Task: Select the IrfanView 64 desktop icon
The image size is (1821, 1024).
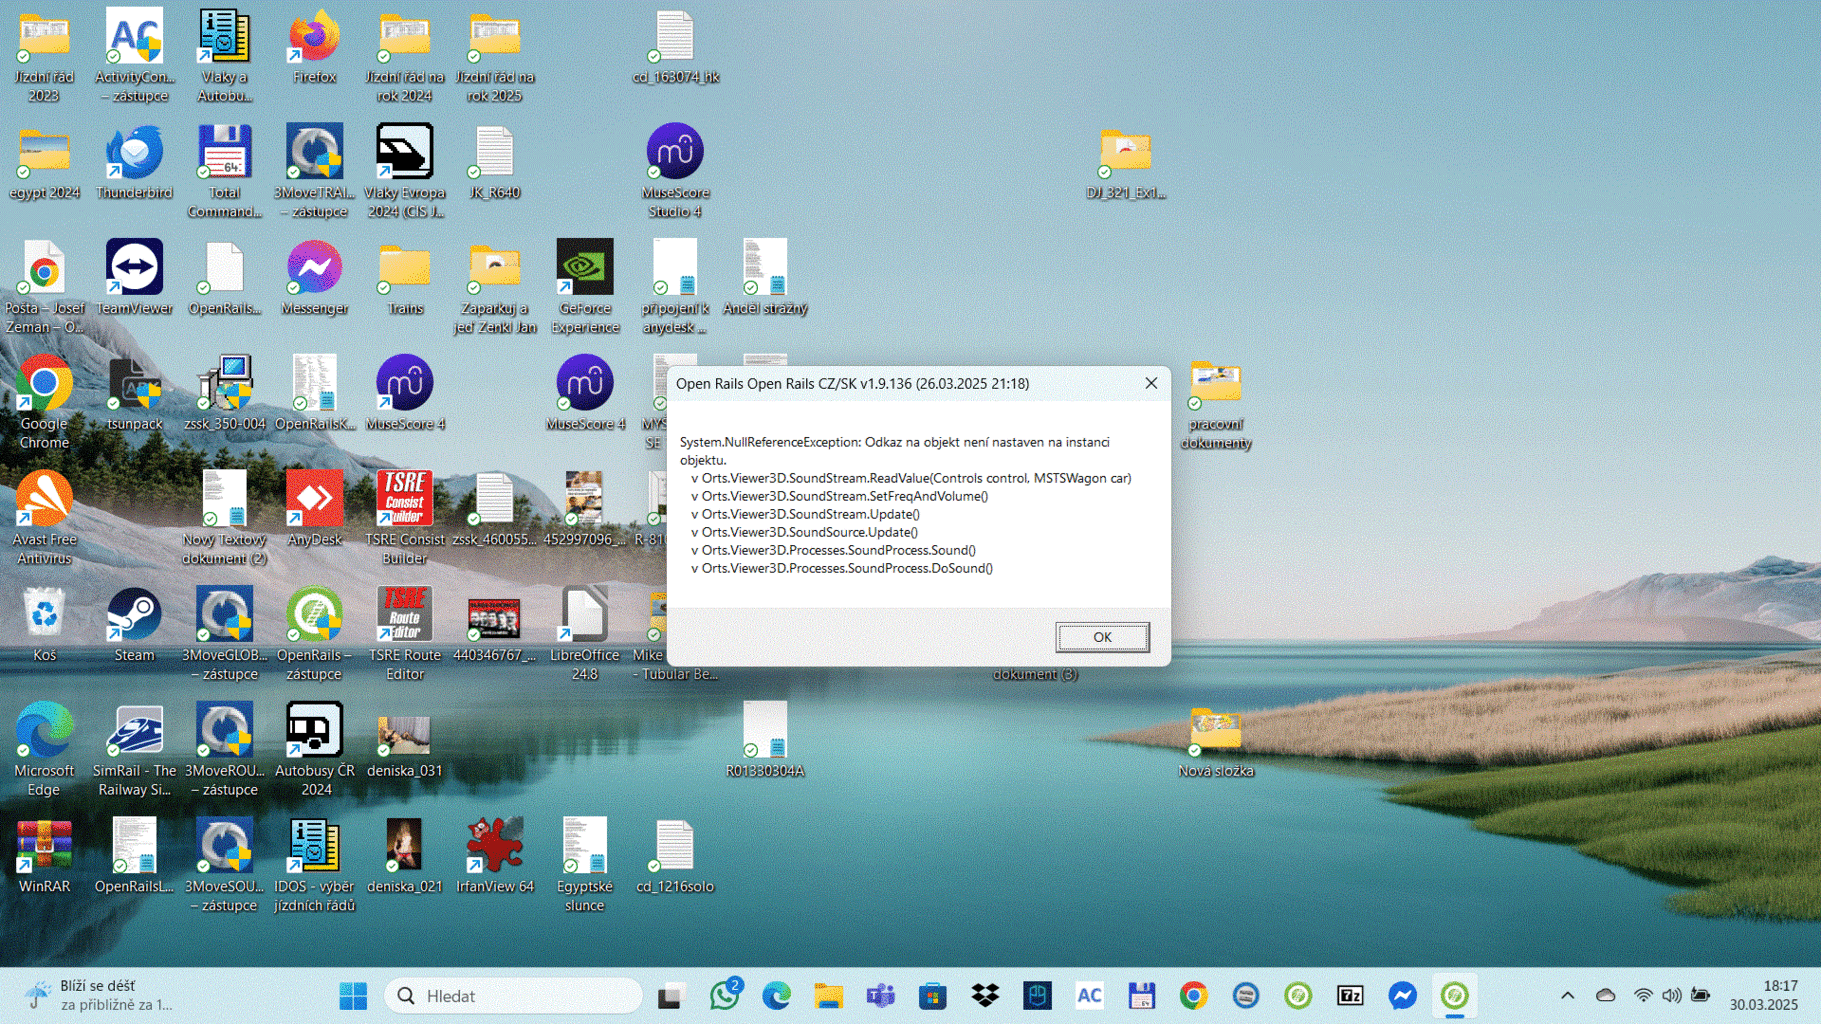Action: coord(494,856)
